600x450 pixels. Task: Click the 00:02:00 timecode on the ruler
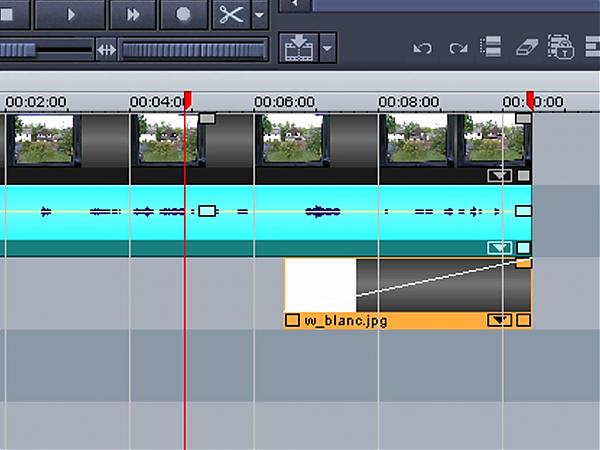click(36, 102)
